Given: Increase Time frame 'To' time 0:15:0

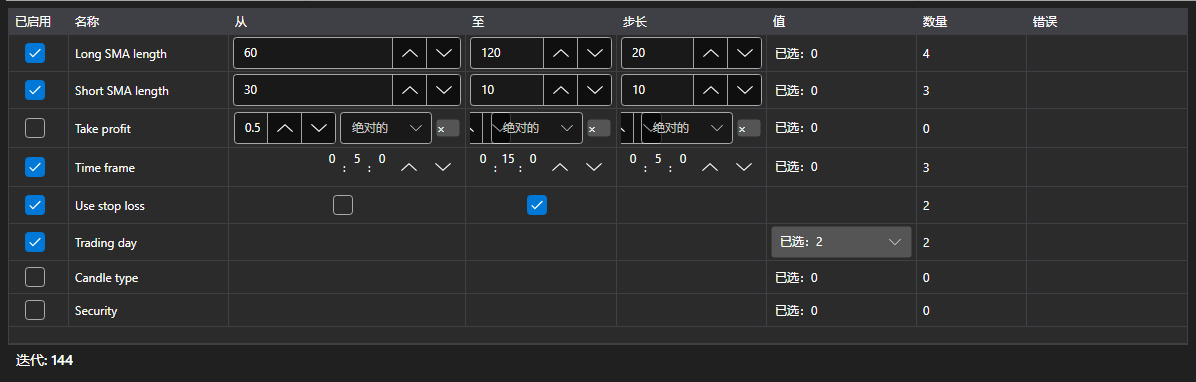Looking at the screenshot, I should pyautogui.click(x=561, y=167).
